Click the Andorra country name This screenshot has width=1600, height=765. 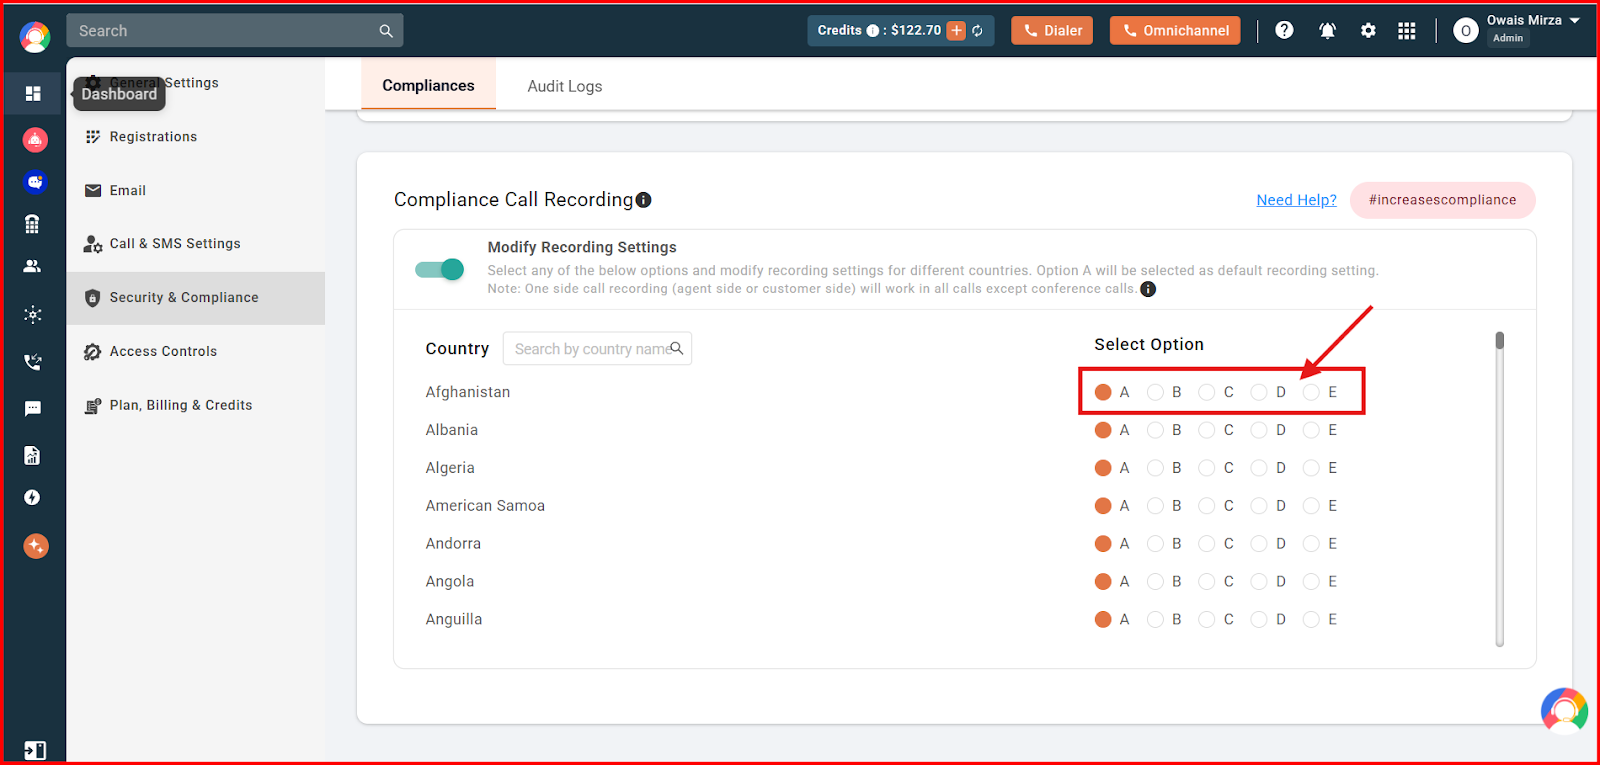(x=453, y=544)
